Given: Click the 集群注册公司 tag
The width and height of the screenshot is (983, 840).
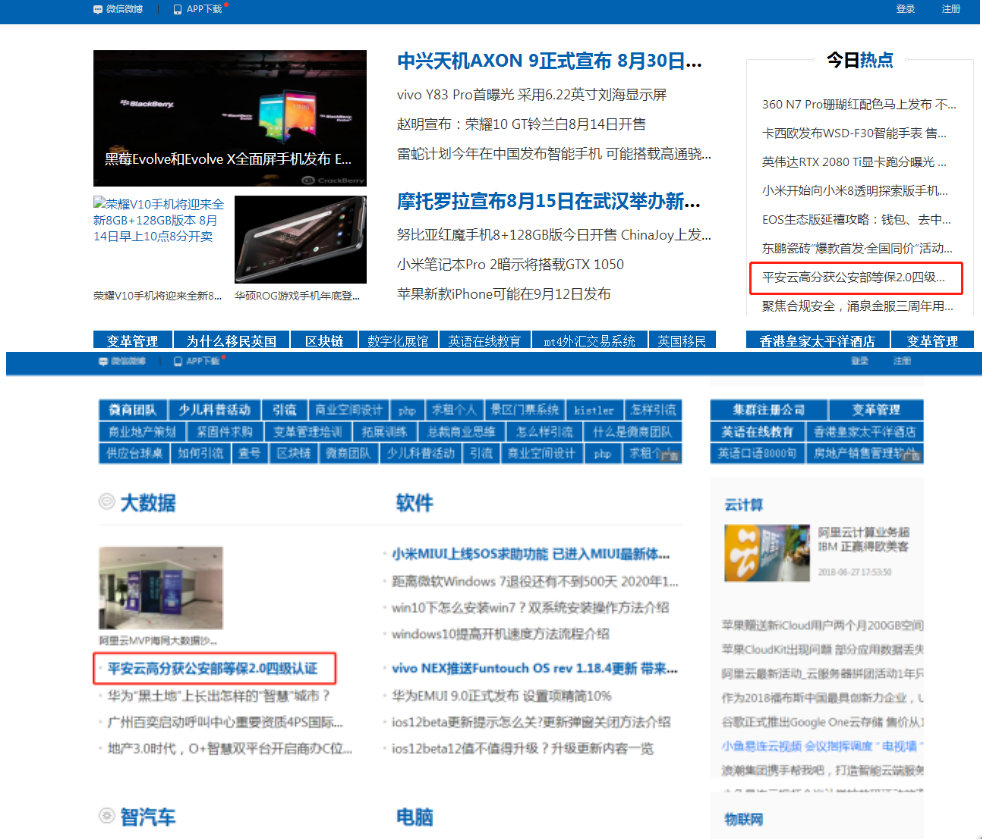Looking at the screenshot, I should click(x=769, y=410).
